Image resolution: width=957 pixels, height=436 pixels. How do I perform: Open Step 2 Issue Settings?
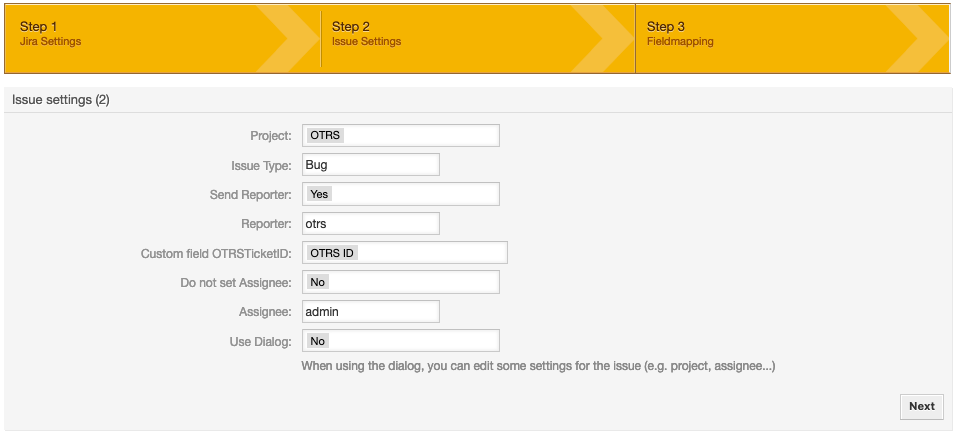[366, 34]
